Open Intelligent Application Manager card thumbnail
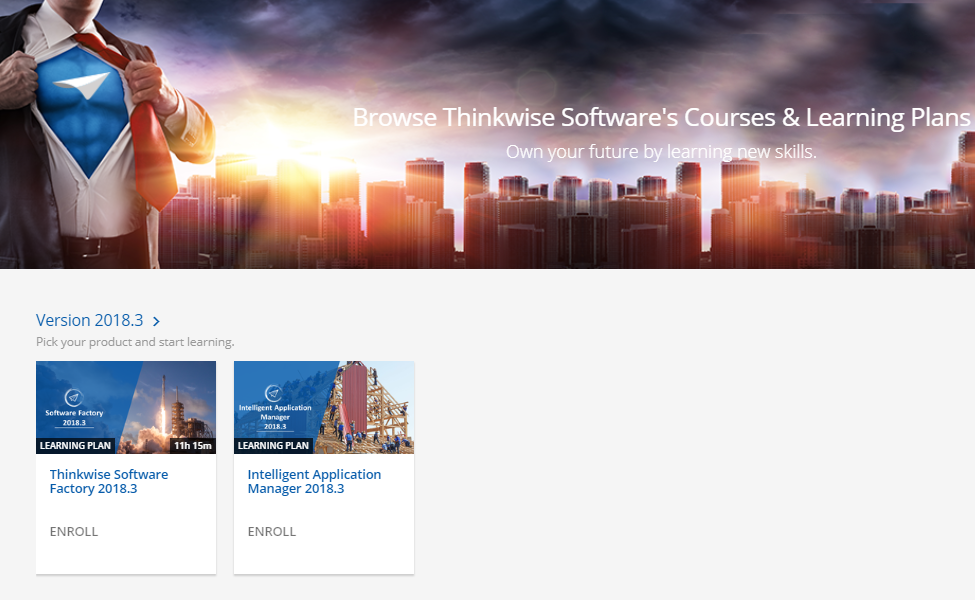 pyautogui.click(x=324, y=407)
